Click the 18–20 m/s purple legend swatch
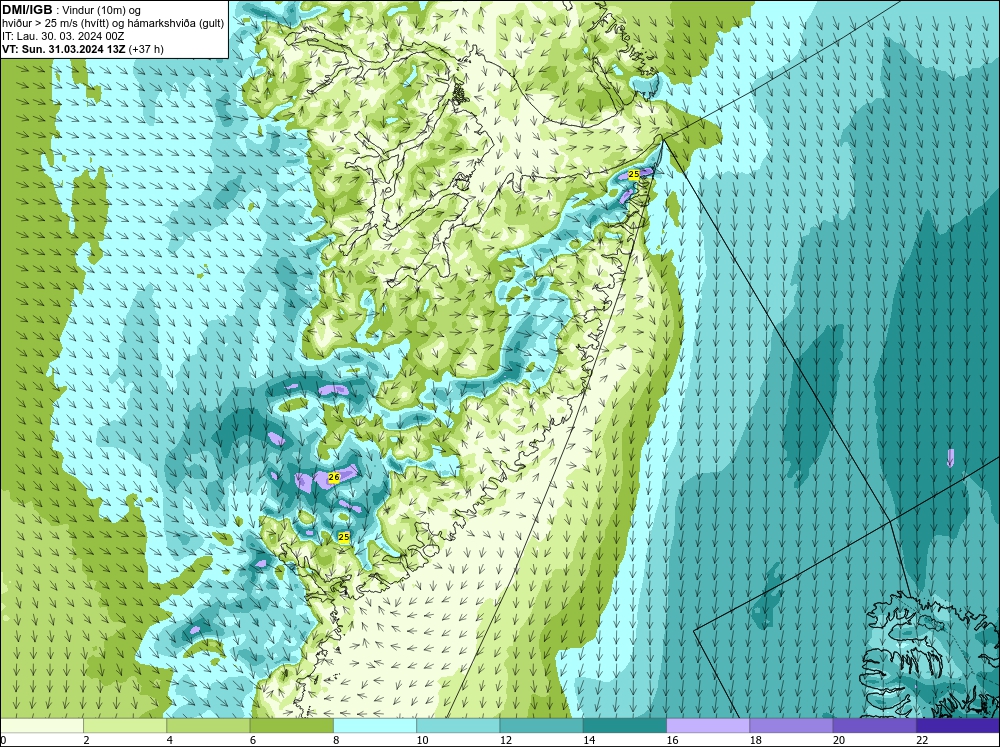Screen dimensions: 1000x747 click(x=791, y=726)
